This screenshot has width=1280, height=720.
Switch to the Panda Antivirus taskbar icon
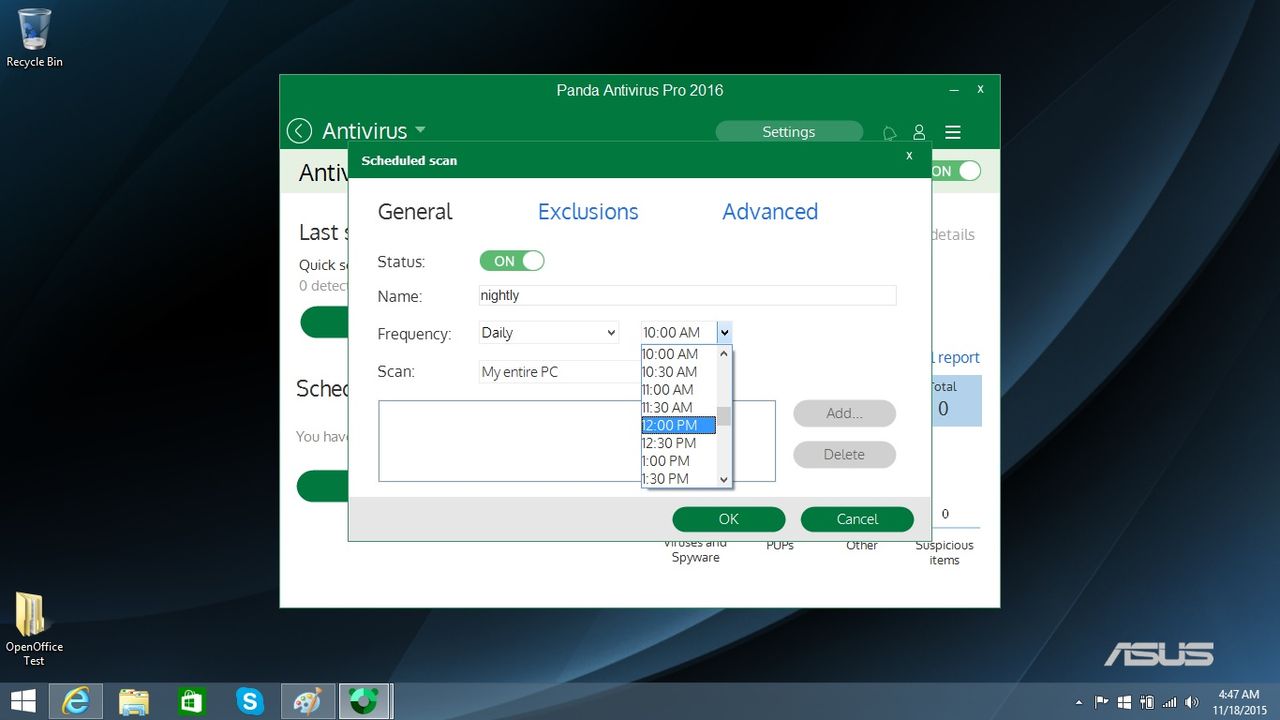point(365,701)
